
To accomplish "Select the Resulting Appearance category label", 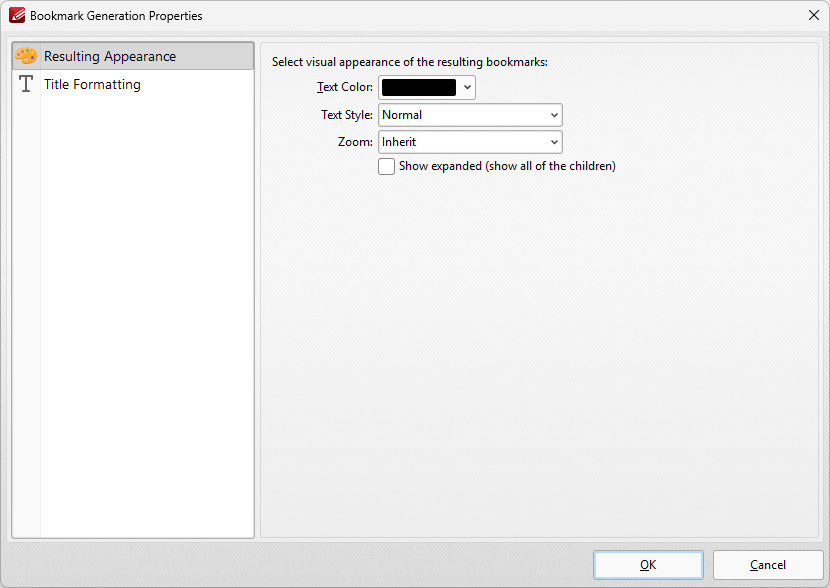I will click(110, 57).
